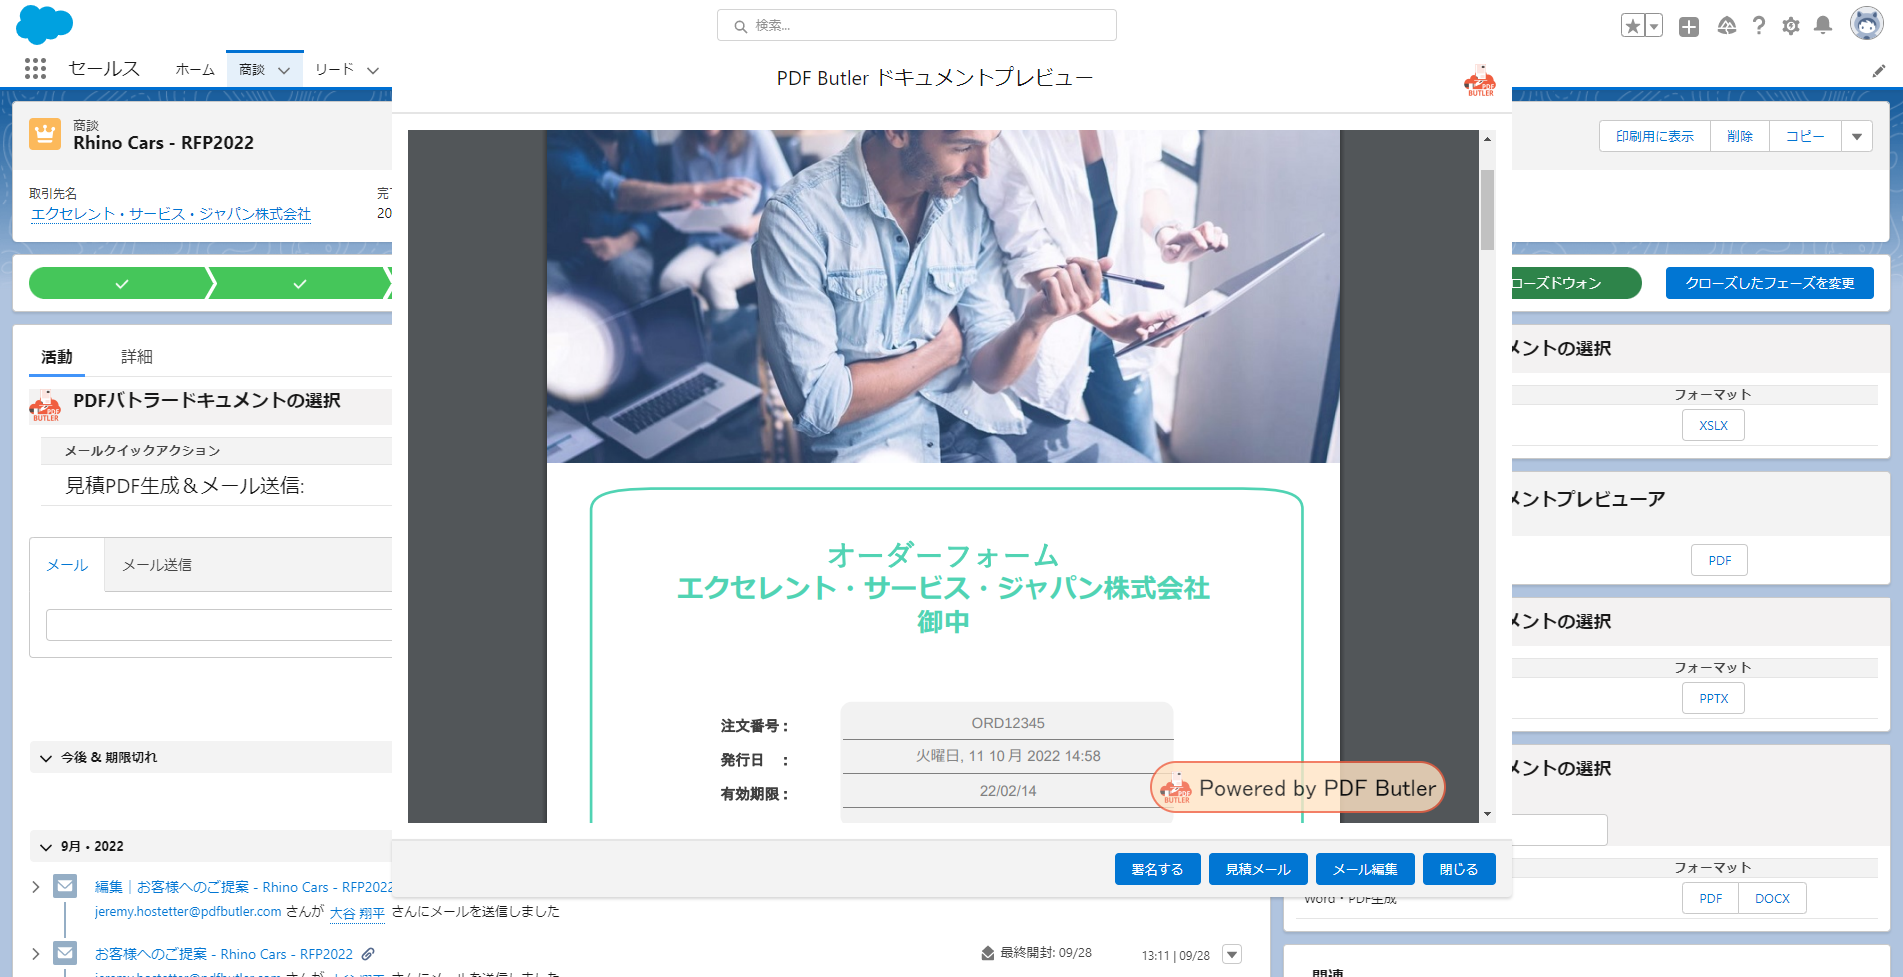Click the email icon of second お客様へのご提案 entry
This screenshot has height=977, width=1903.
pos(65,953)
